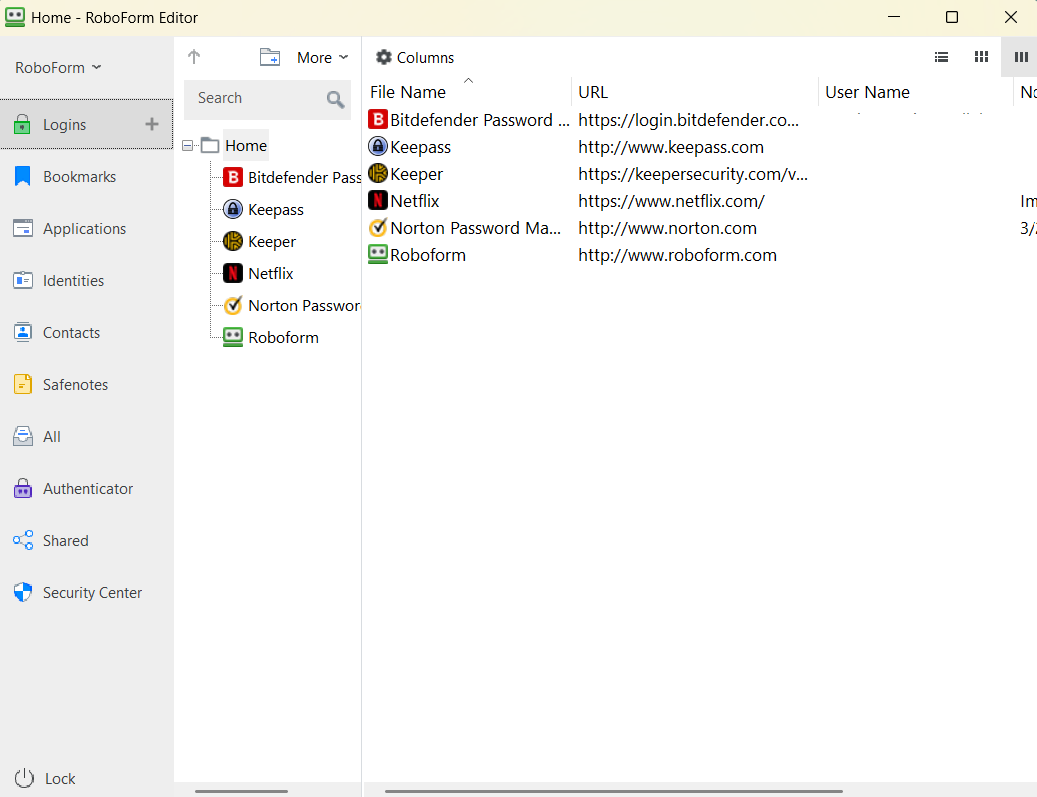Open the RoboForm dropdown menu
Screen dimensions: 1037x797
click(x=58, y=67)
